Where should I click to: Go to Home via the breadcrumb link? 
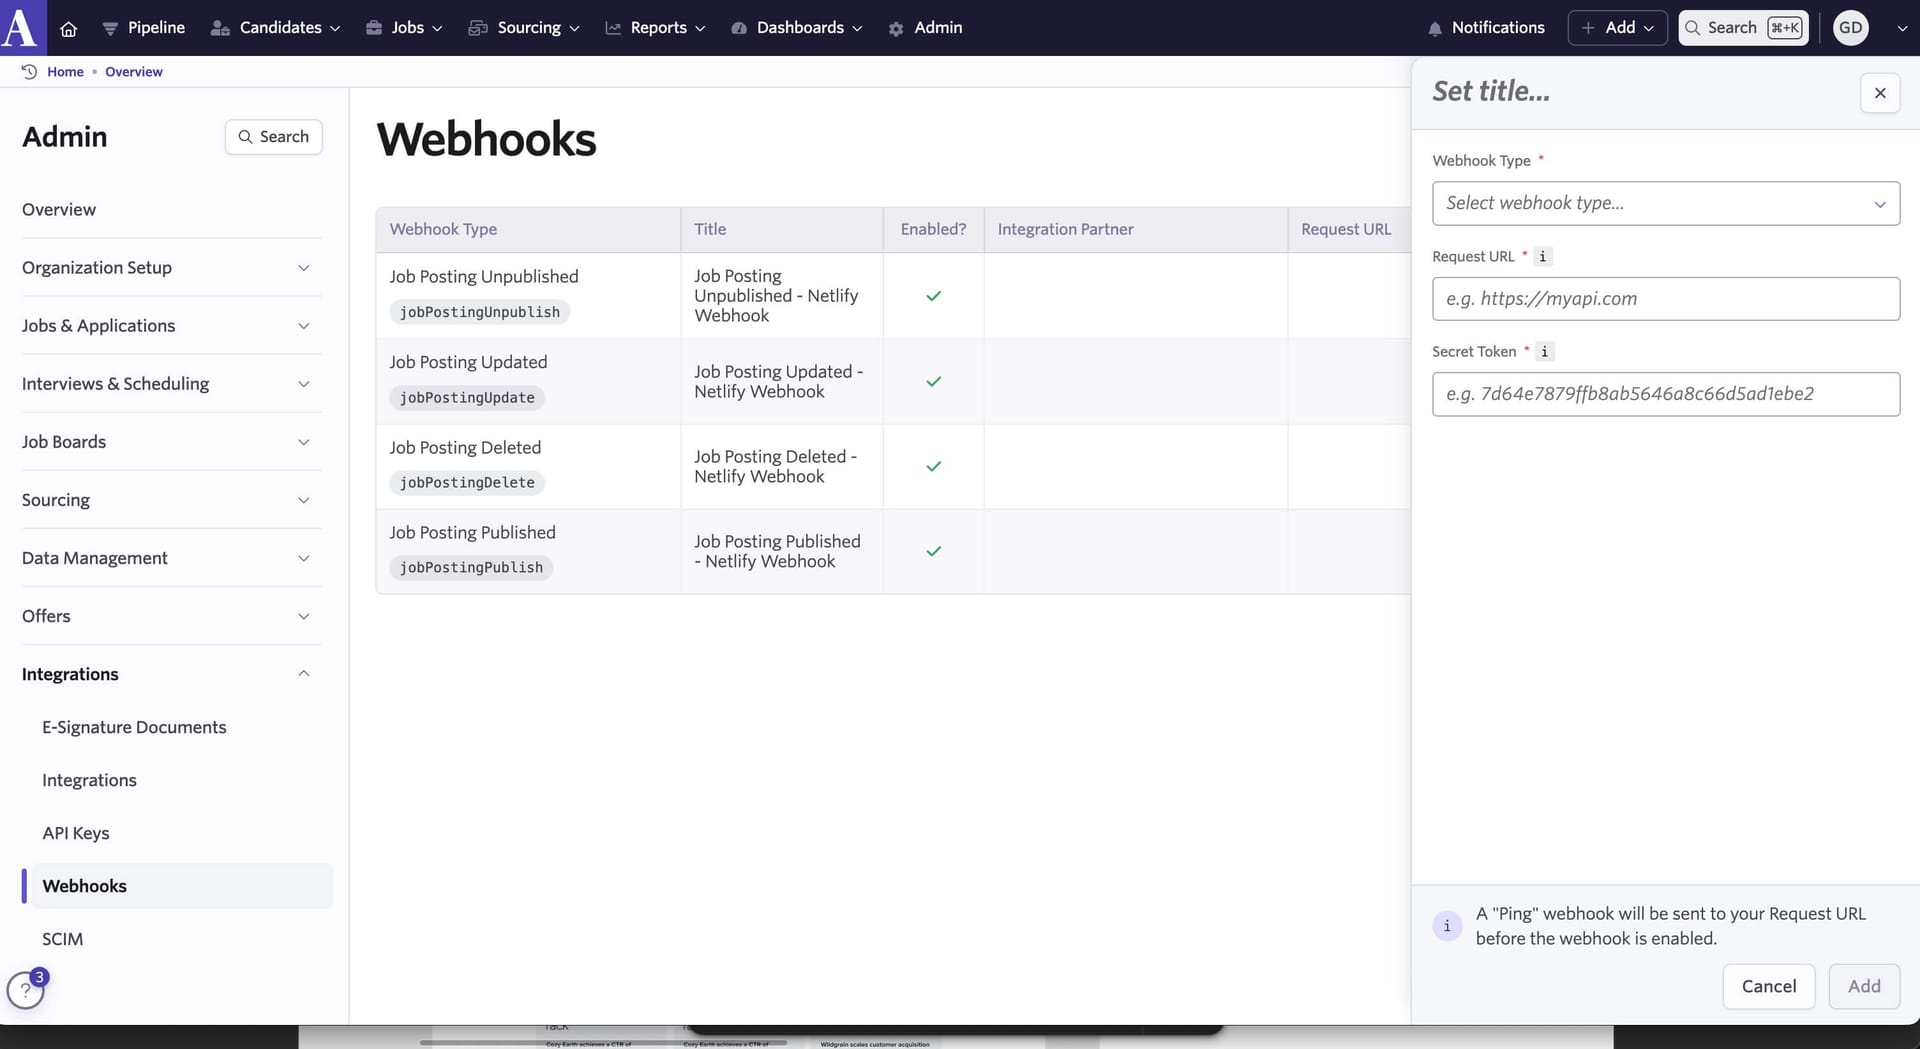click(x=65, y=71)
